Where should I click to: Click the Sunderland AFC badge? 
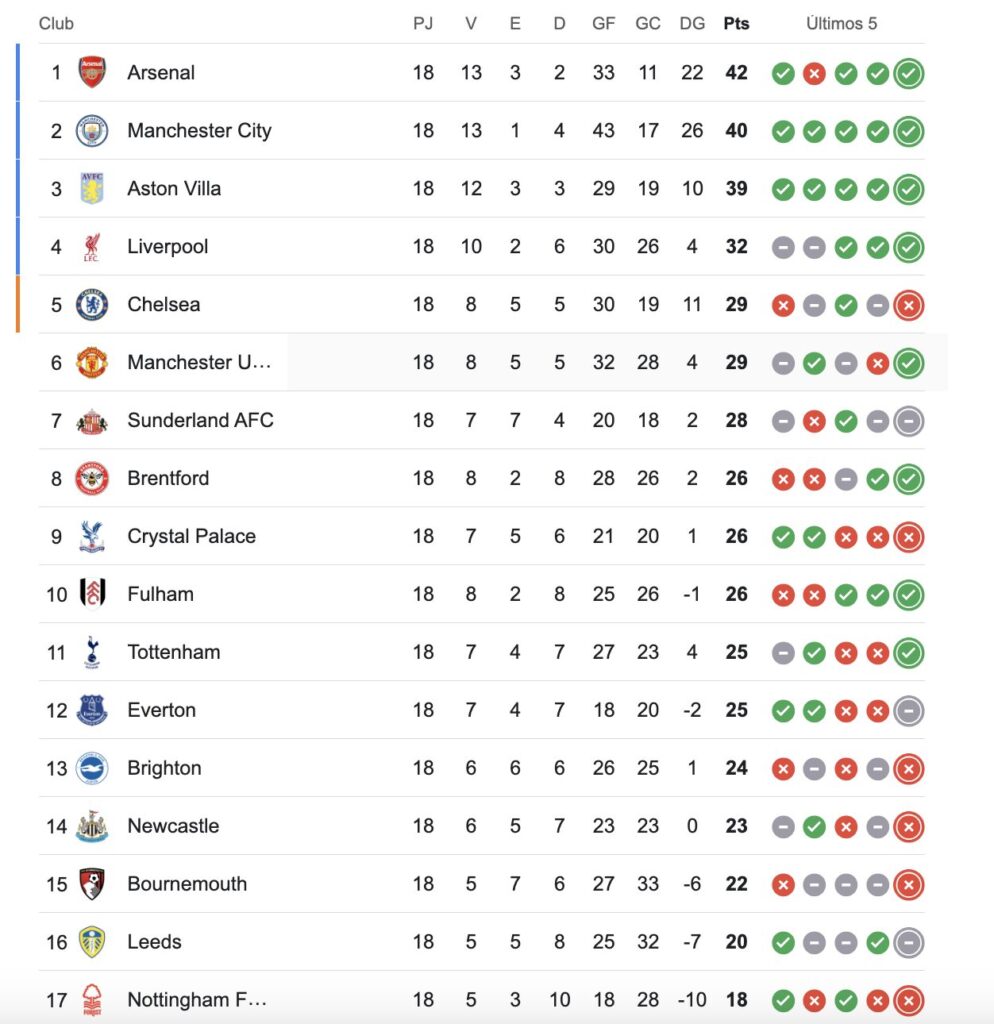coord(92,421)
